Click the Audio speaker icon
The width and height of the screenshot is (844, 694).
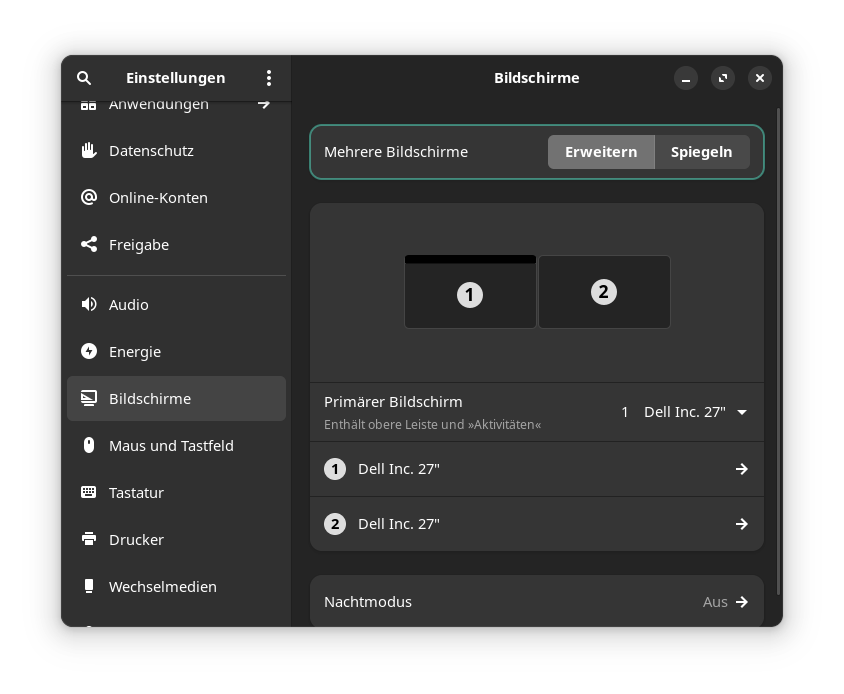(89, 304)
